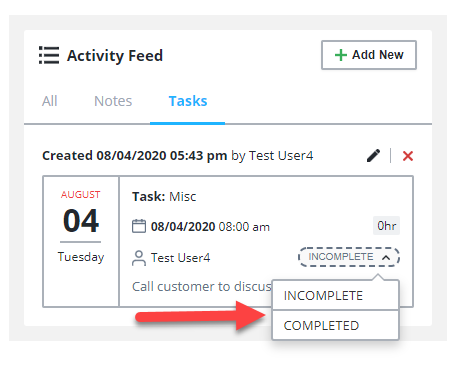The height and width of the screenshot is (370, 456).
Task: Click the Activity Feed list icon
Action: pyautogui.click(x=49, y=55)
